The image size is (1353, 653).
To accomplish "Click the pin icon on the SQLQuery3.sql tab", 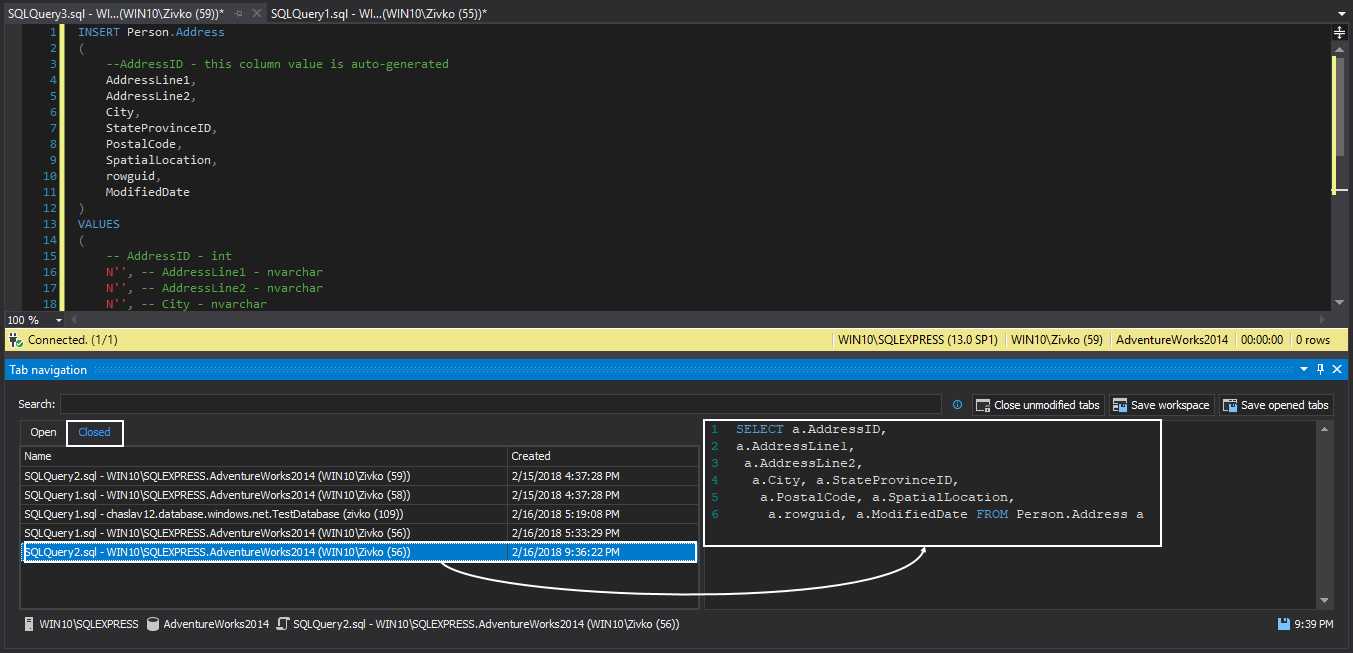I will tap(238, 13).
